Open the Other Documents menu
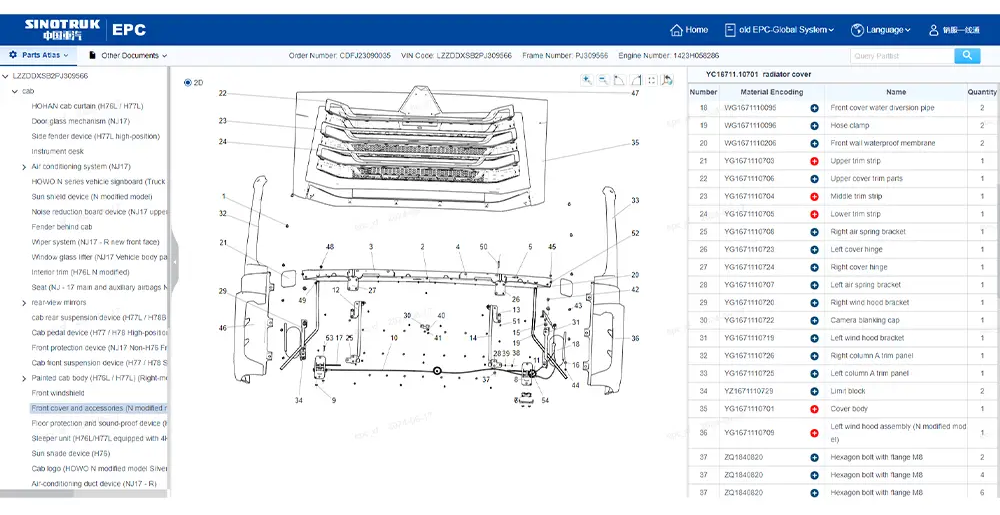Viewport: 1000px width, 515px height. pyautogui.click(x=128, y=56)
